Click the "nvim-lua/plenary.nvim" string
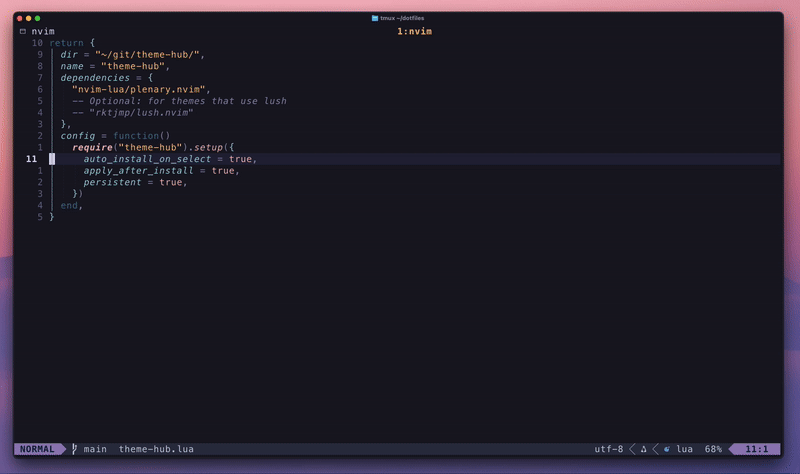 [139, 89]
